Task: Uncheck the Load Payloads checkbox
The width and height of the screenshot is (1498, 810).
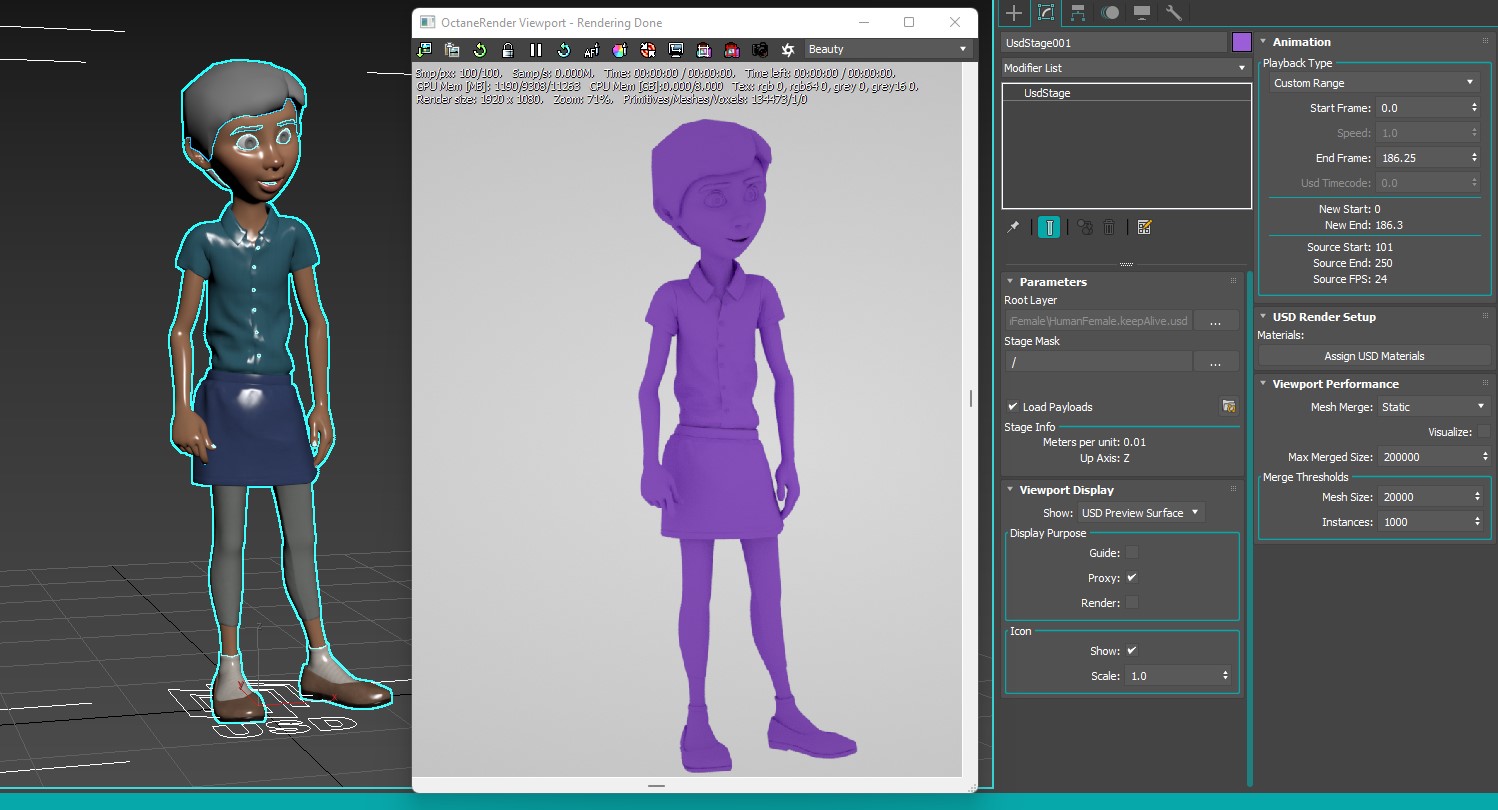Action: click(1013, 407)
